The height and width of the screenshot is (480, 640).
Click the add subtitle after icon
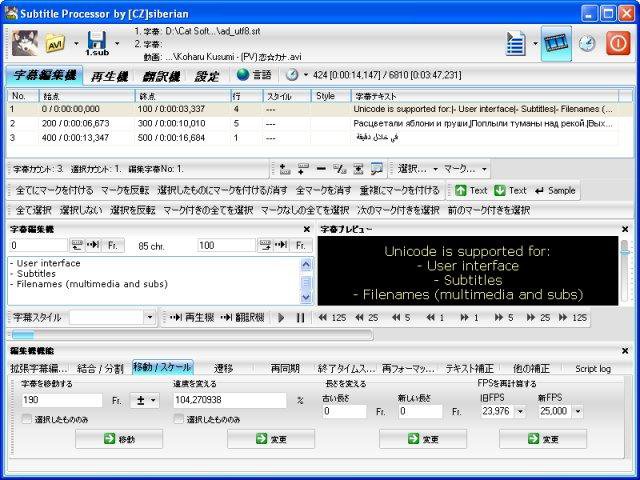[284, 169]
